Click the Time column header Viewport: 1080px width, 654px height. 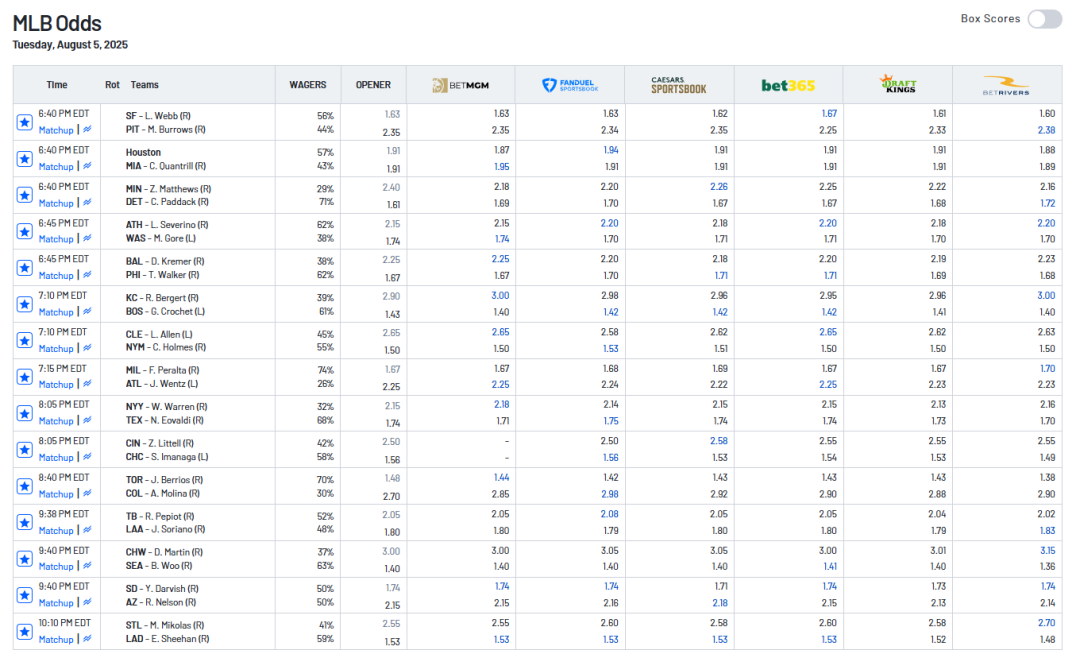pyautogui.click(x=57, y=85)
